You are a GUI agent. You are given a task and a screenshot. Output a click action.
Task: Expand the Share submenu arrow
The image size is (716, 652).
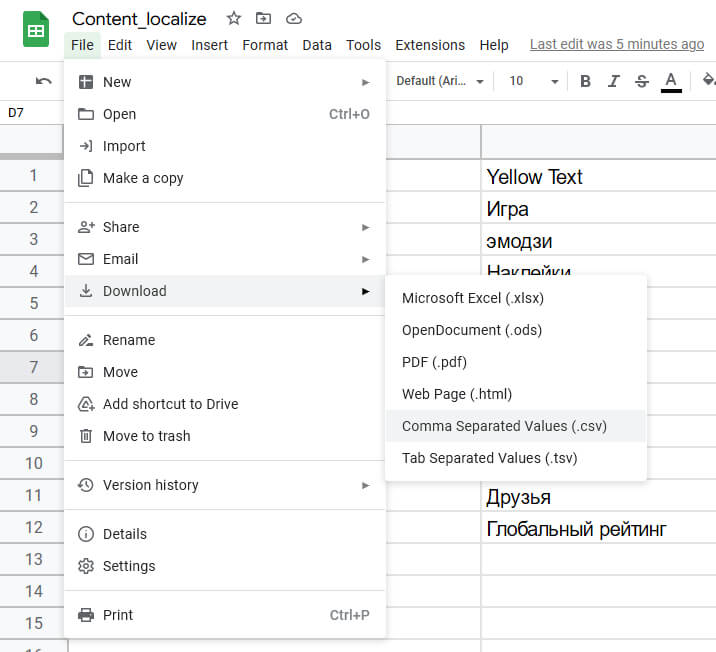coord(365,227)
